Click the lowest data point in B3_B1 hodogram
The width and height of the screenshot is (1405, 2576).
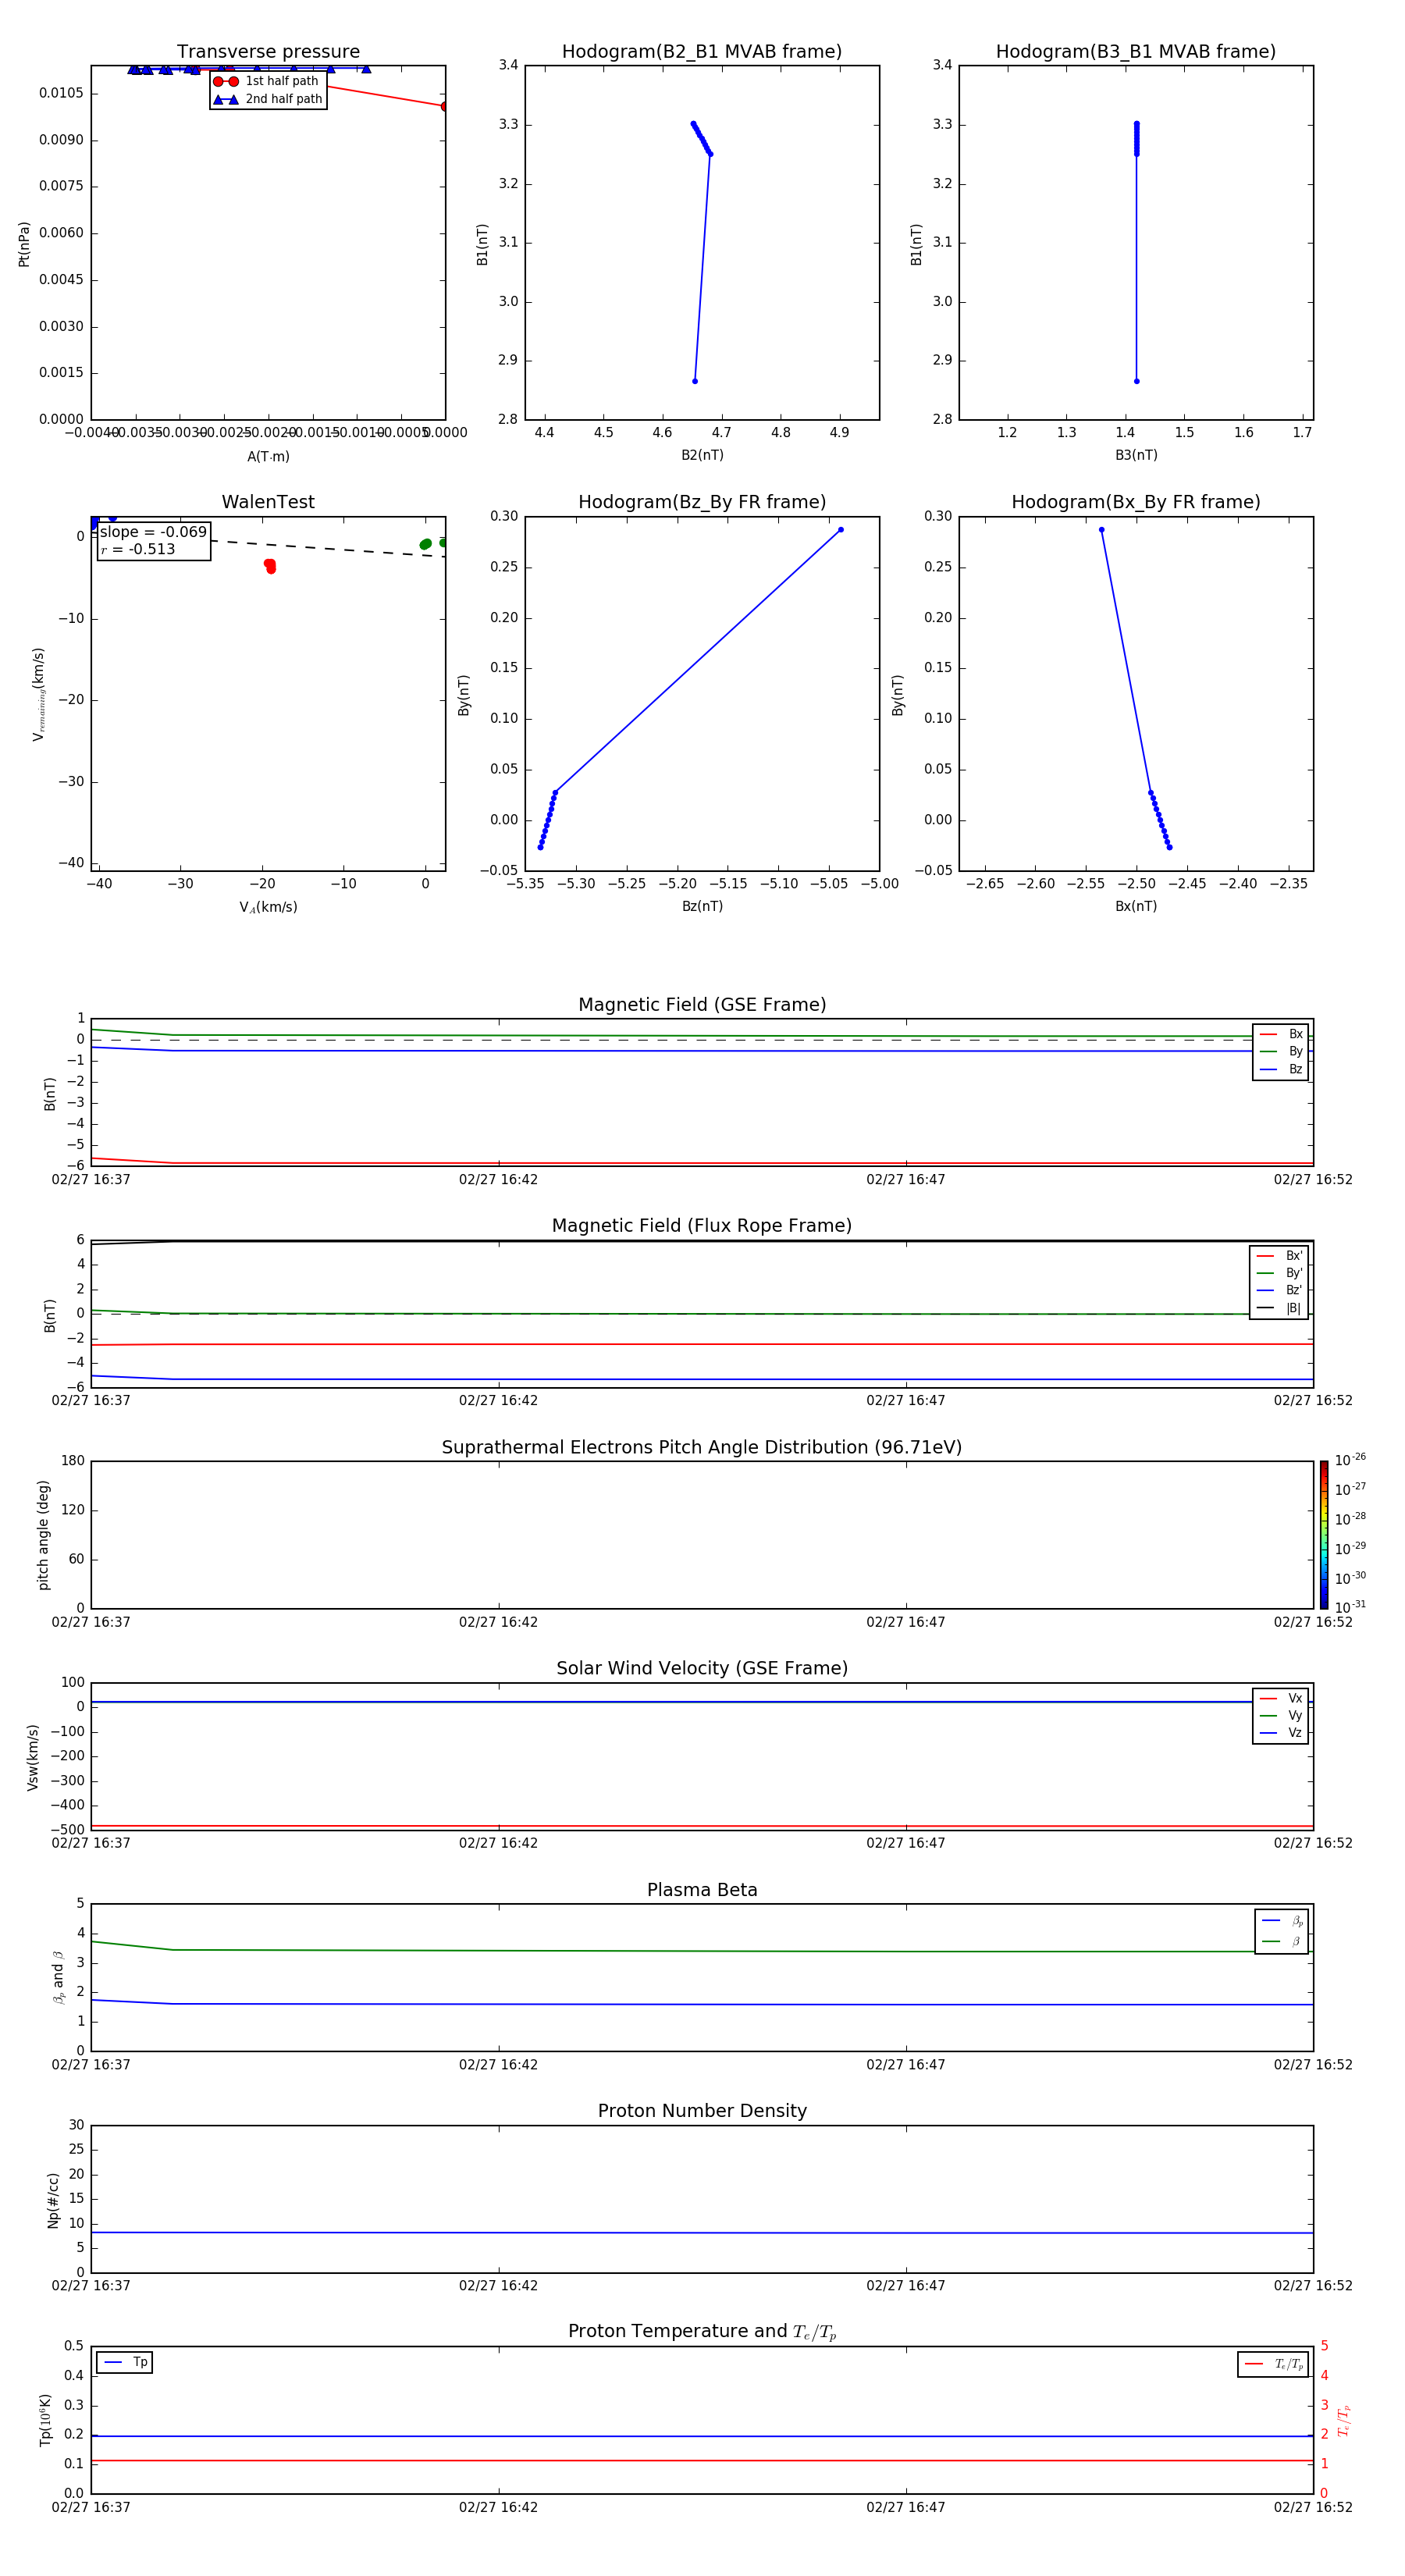pyautogui.click(x=1136, y=381)
